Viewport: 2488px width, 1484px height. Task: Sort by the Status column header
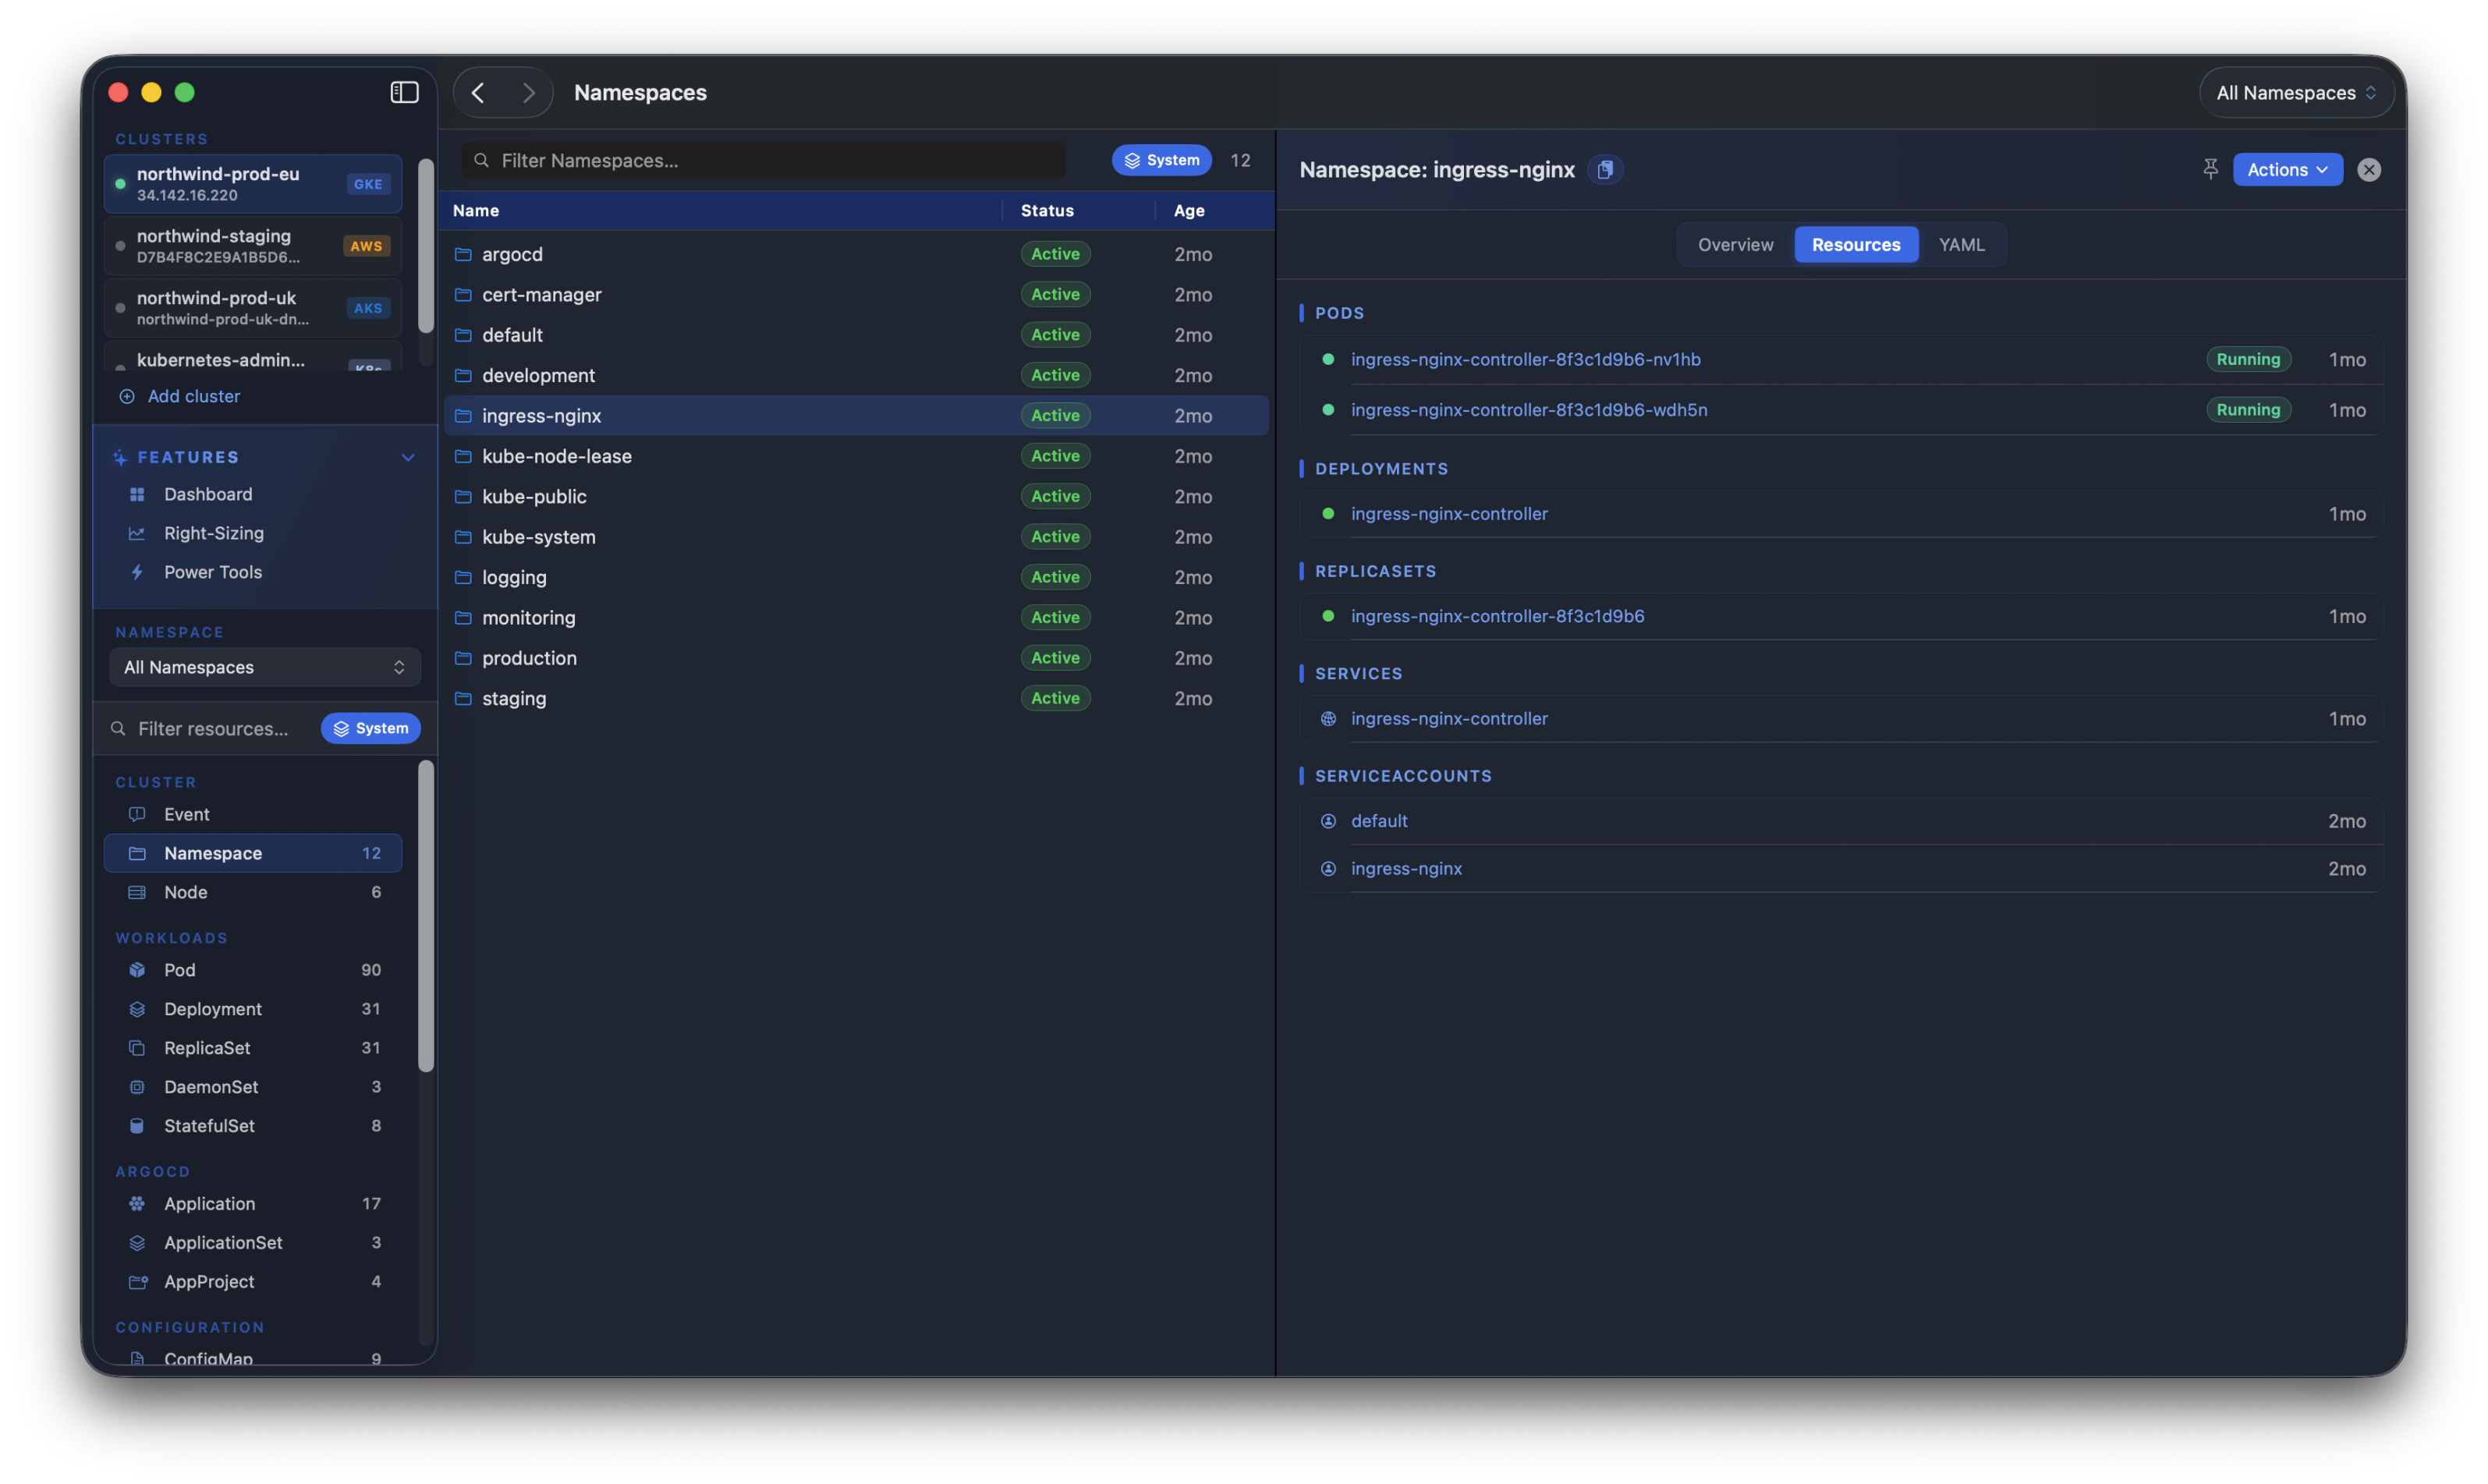(x=1047, y=210)
